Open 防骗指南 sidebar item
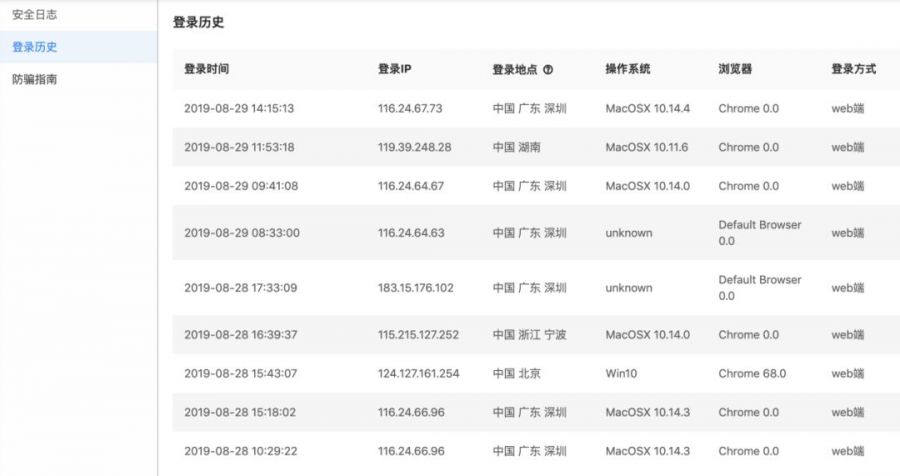 [34, 79]
